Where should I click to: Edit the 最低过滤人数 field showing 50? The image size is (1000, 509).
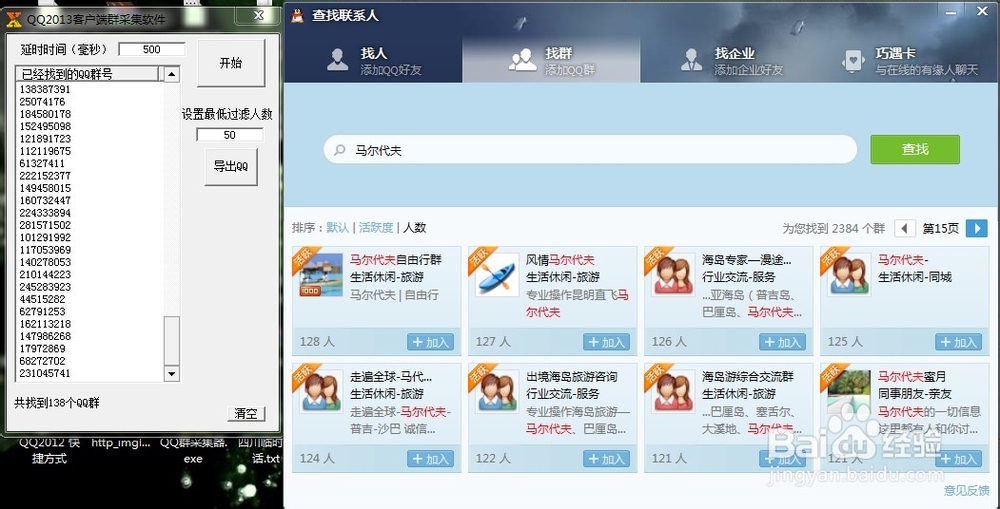click(230, 135)
